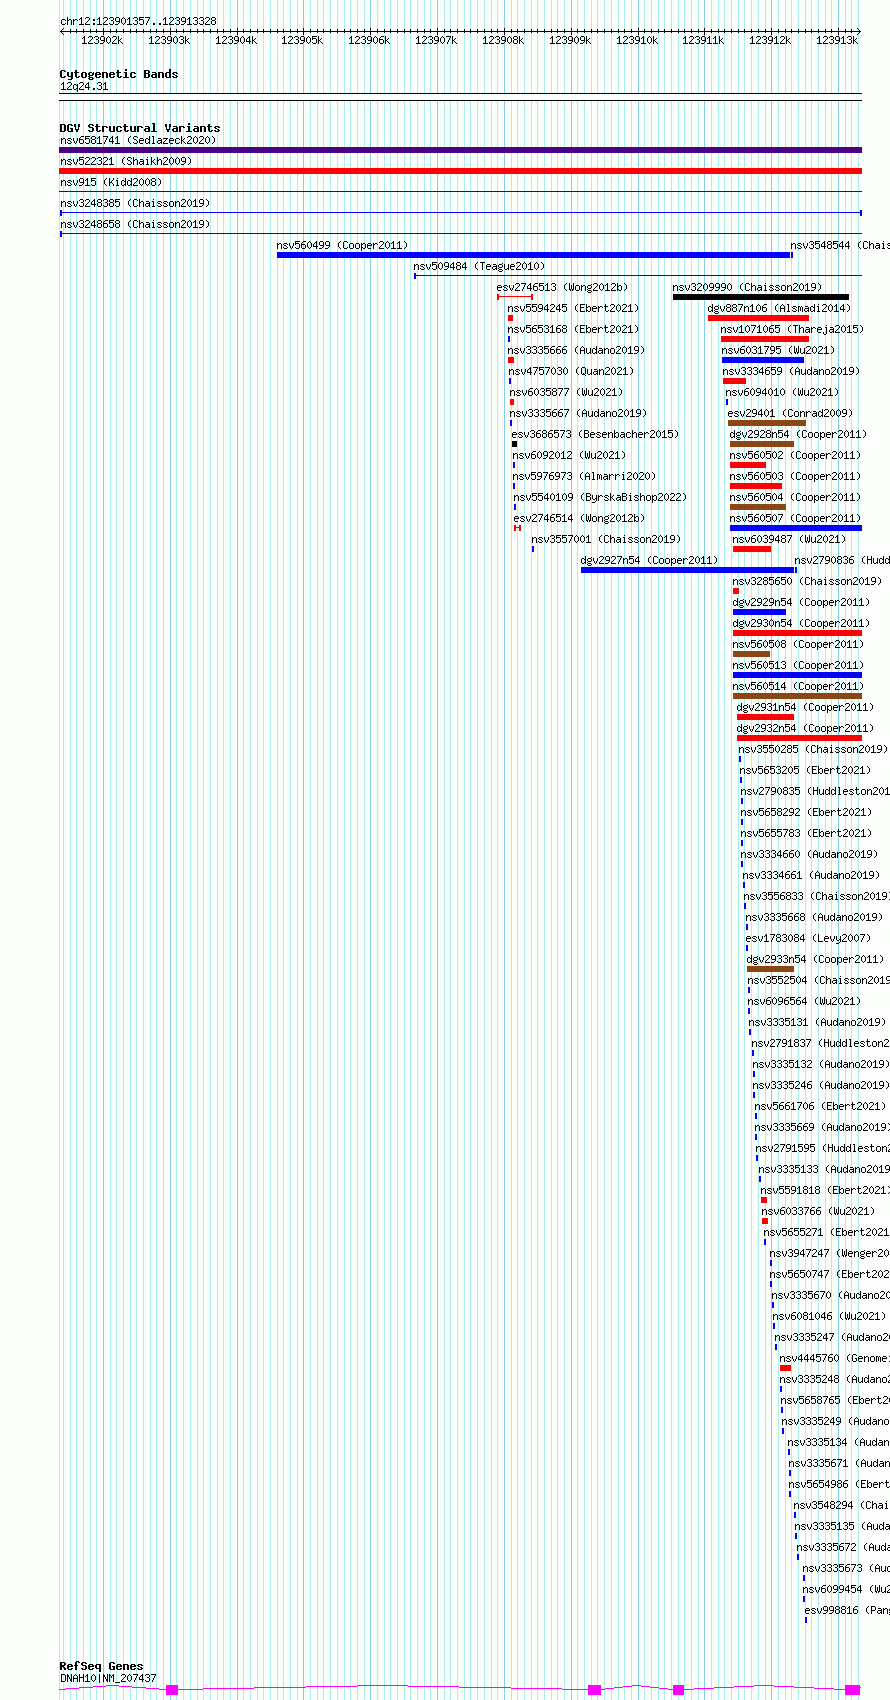Click the dgv2927n54 (Cooper2011) blue bar
This screenshot has height=1700, width=890.
tap(688, 570)
